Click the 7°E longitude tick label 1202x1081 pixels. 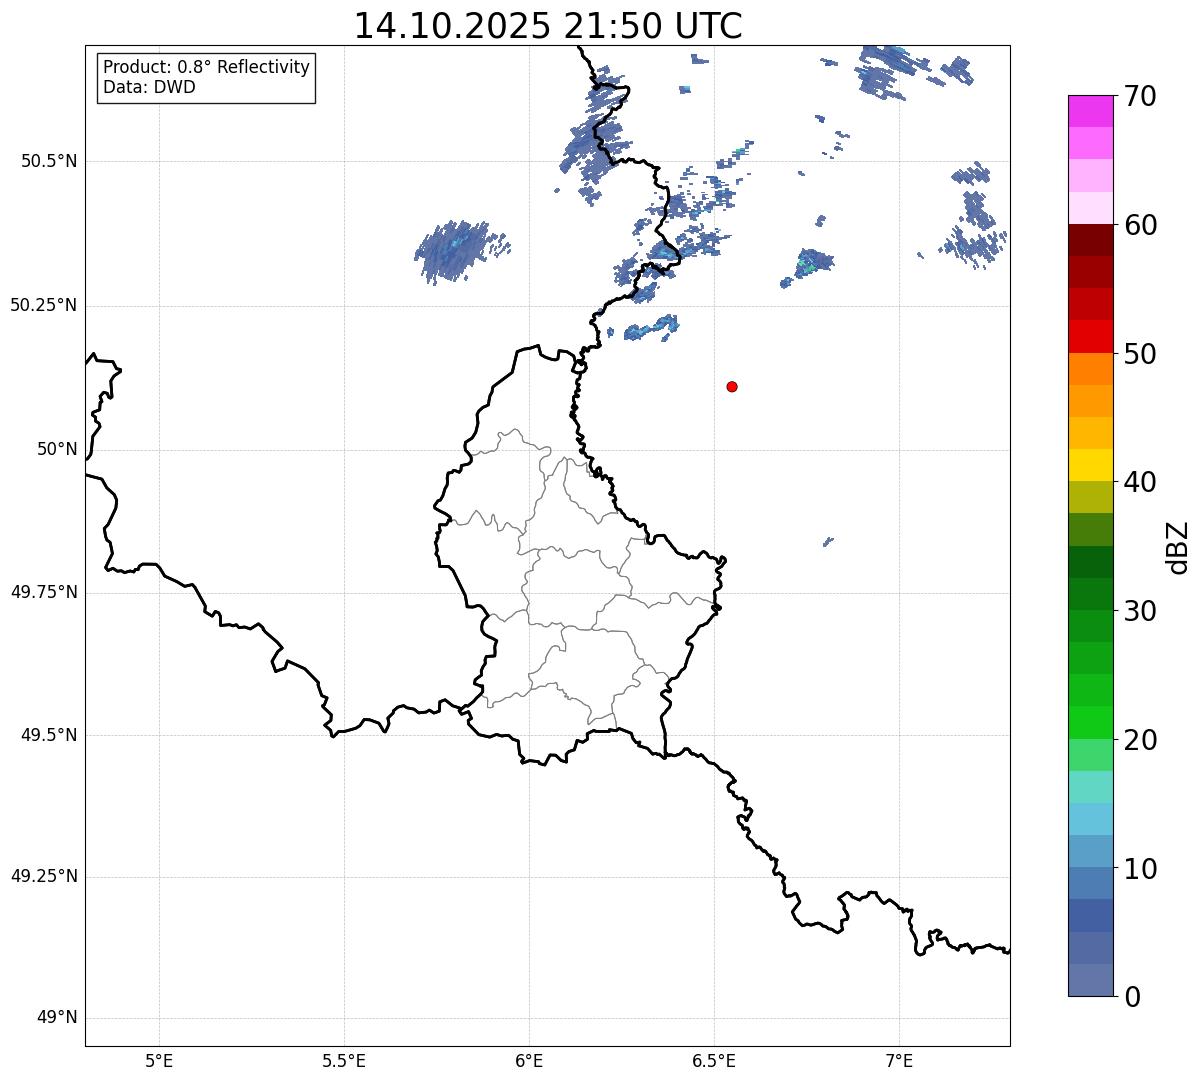coord(899,1061)
